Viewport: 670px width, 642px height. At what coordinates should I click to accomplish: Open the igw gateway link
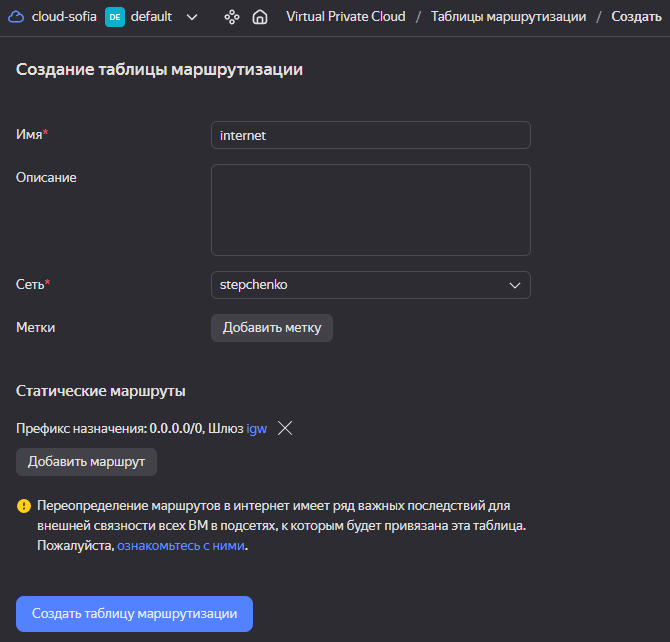coord(257,429)
